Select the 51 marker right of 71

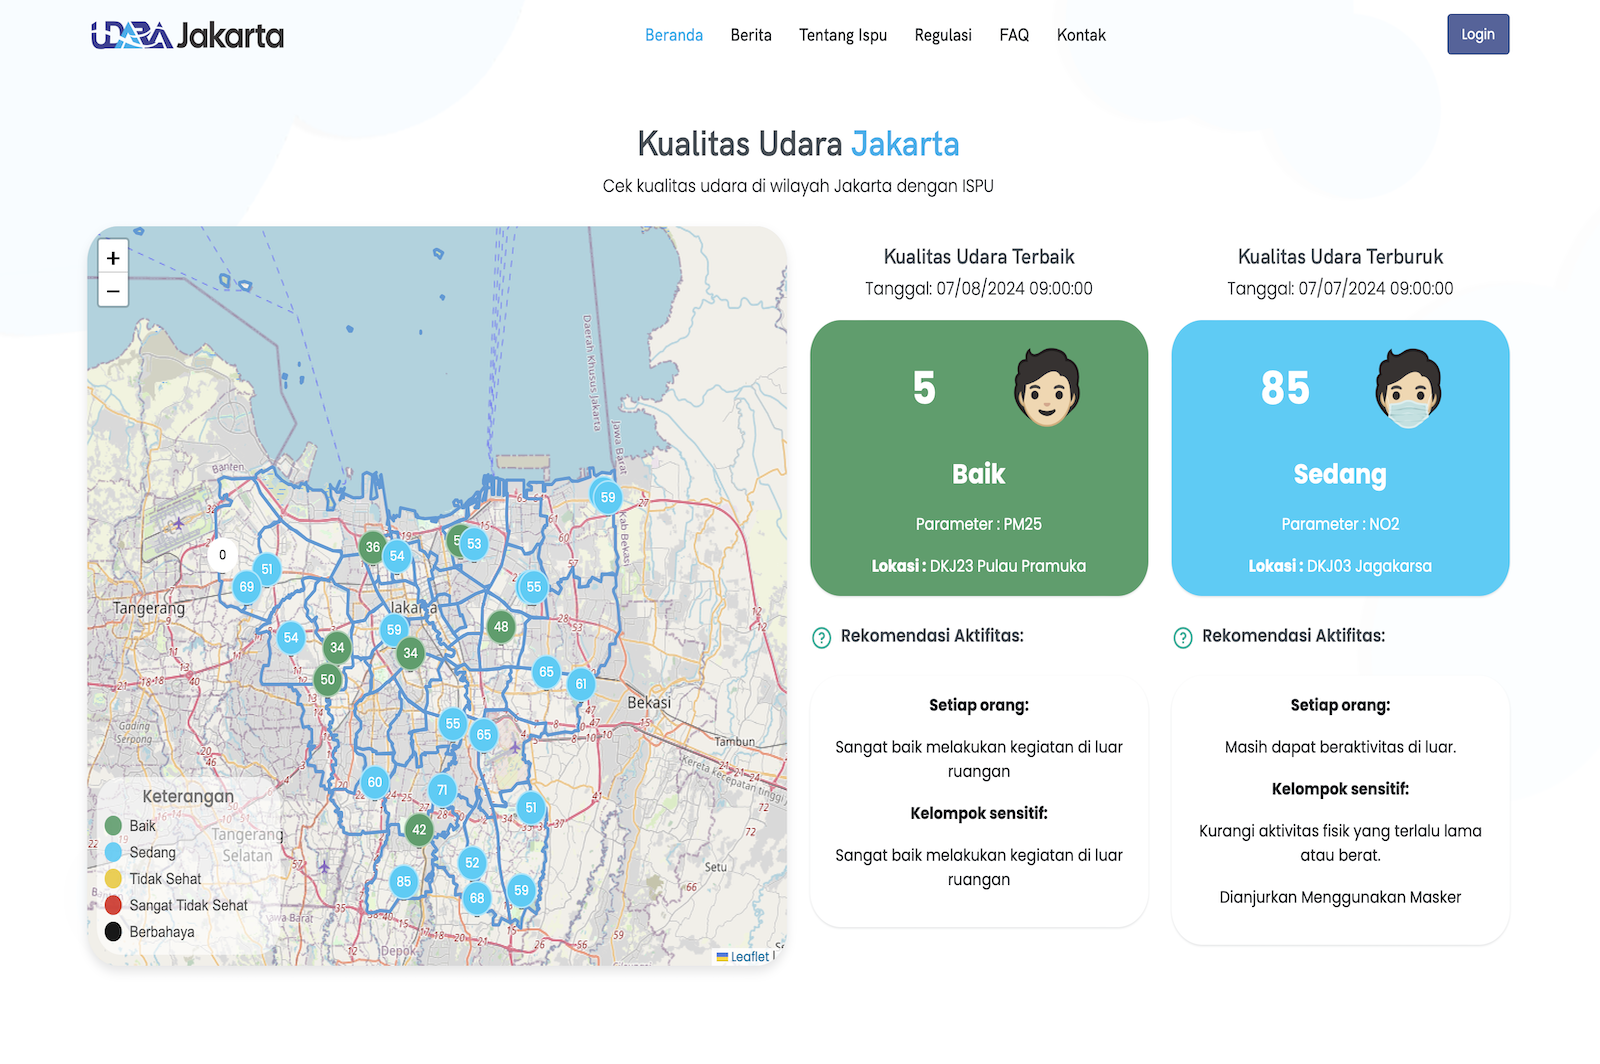531,808
